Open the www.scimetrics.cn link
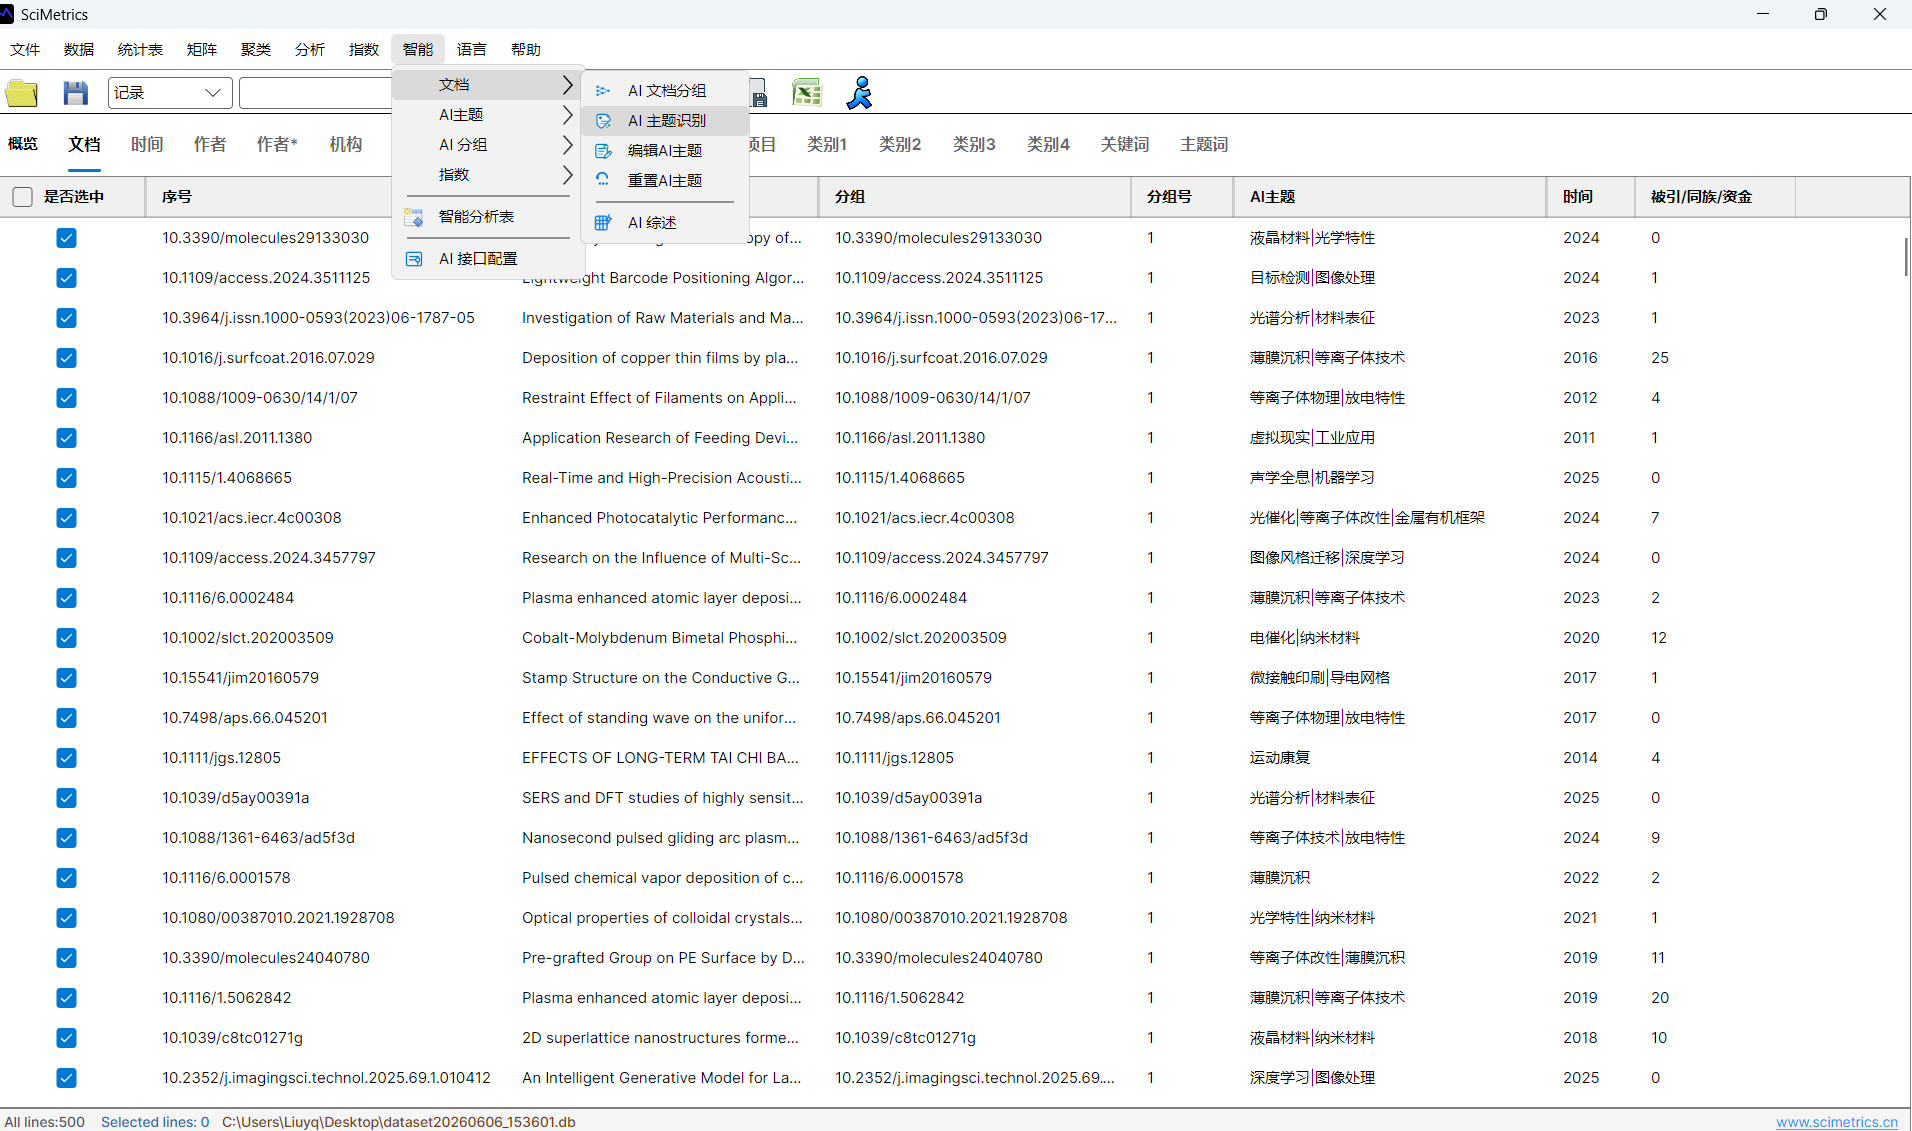 click(x=1836, y=1122)
